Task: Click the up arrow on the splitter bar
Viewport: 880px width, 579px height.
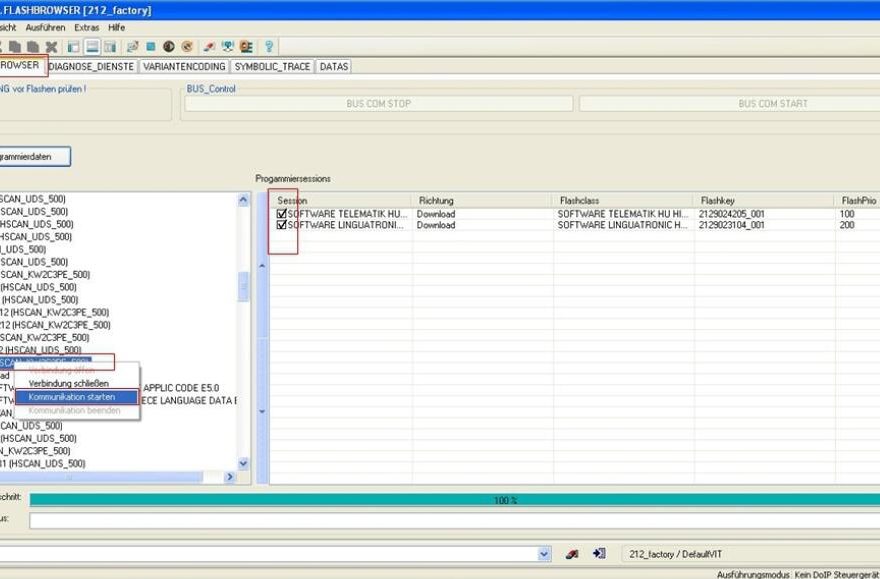Action: click(262, 266)
